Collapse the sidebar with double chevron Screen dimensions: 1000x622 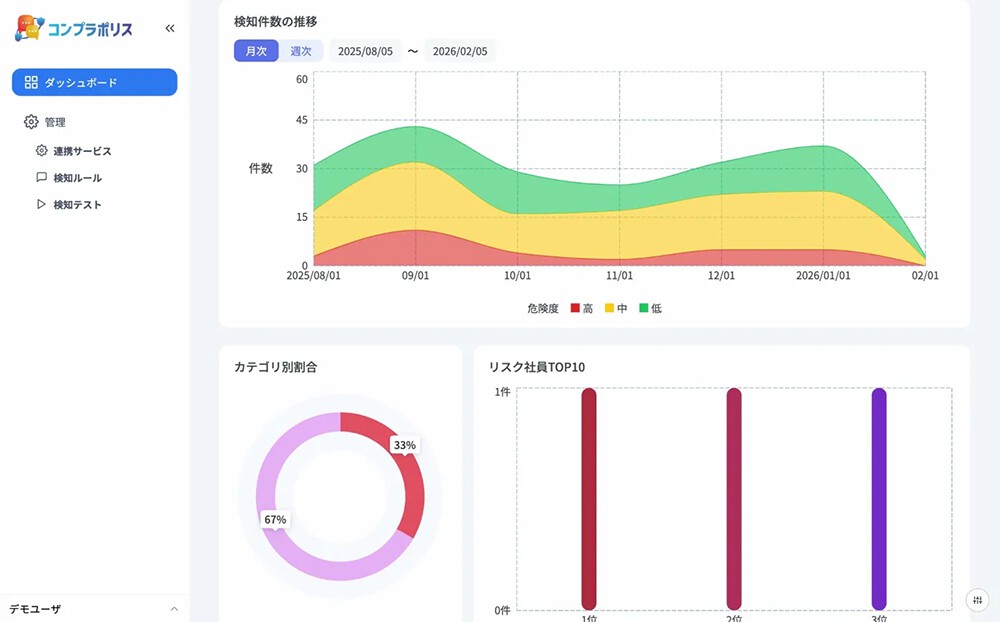click(170, 29)
